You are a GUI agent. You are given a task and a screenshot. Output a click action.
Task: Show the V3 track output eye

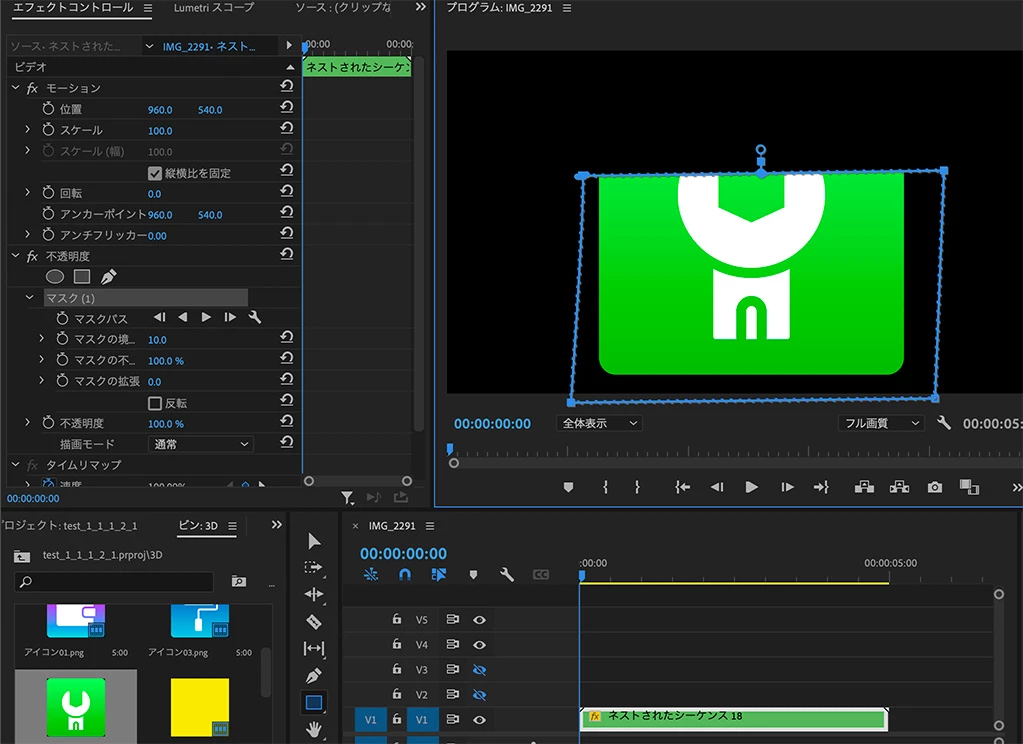479,670
